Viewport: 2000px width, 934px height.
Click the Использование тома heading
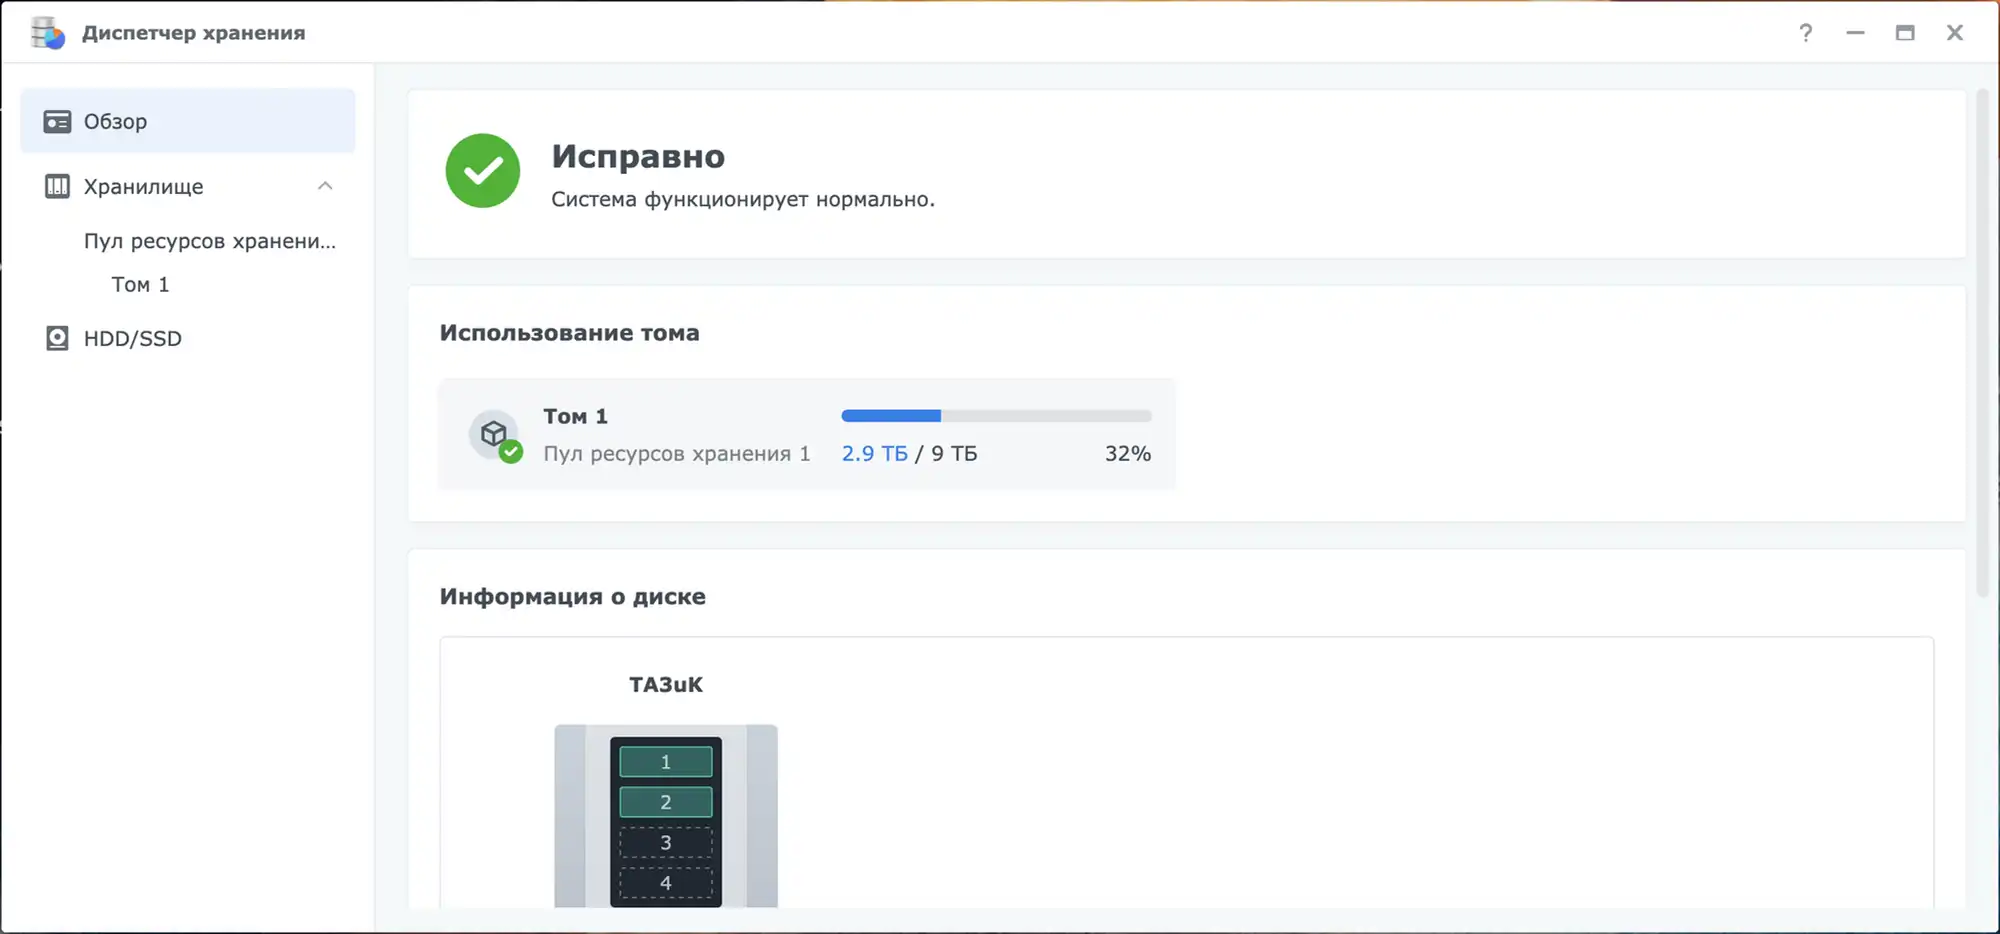tap(569, 333)
